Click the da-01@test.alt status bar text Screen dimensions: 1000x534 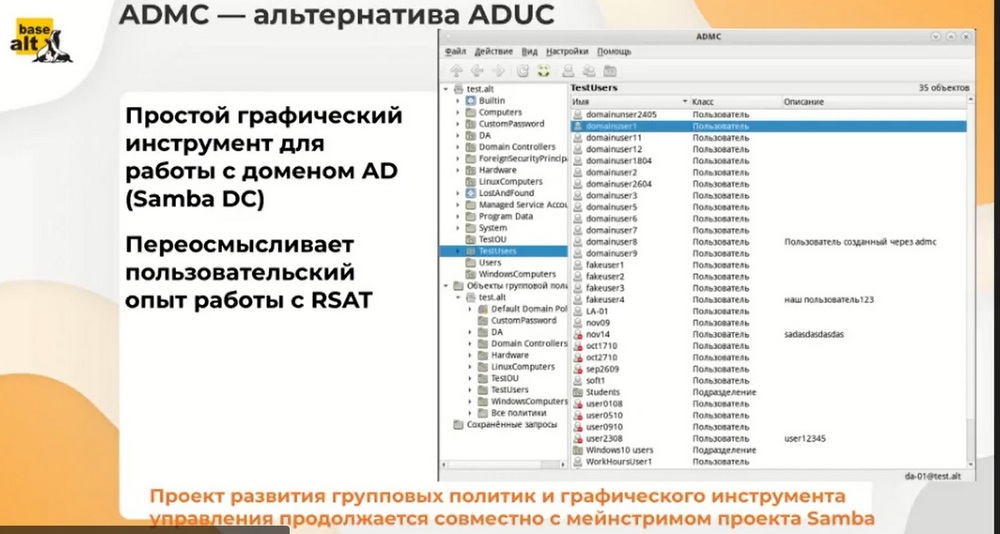pos(932,476)
